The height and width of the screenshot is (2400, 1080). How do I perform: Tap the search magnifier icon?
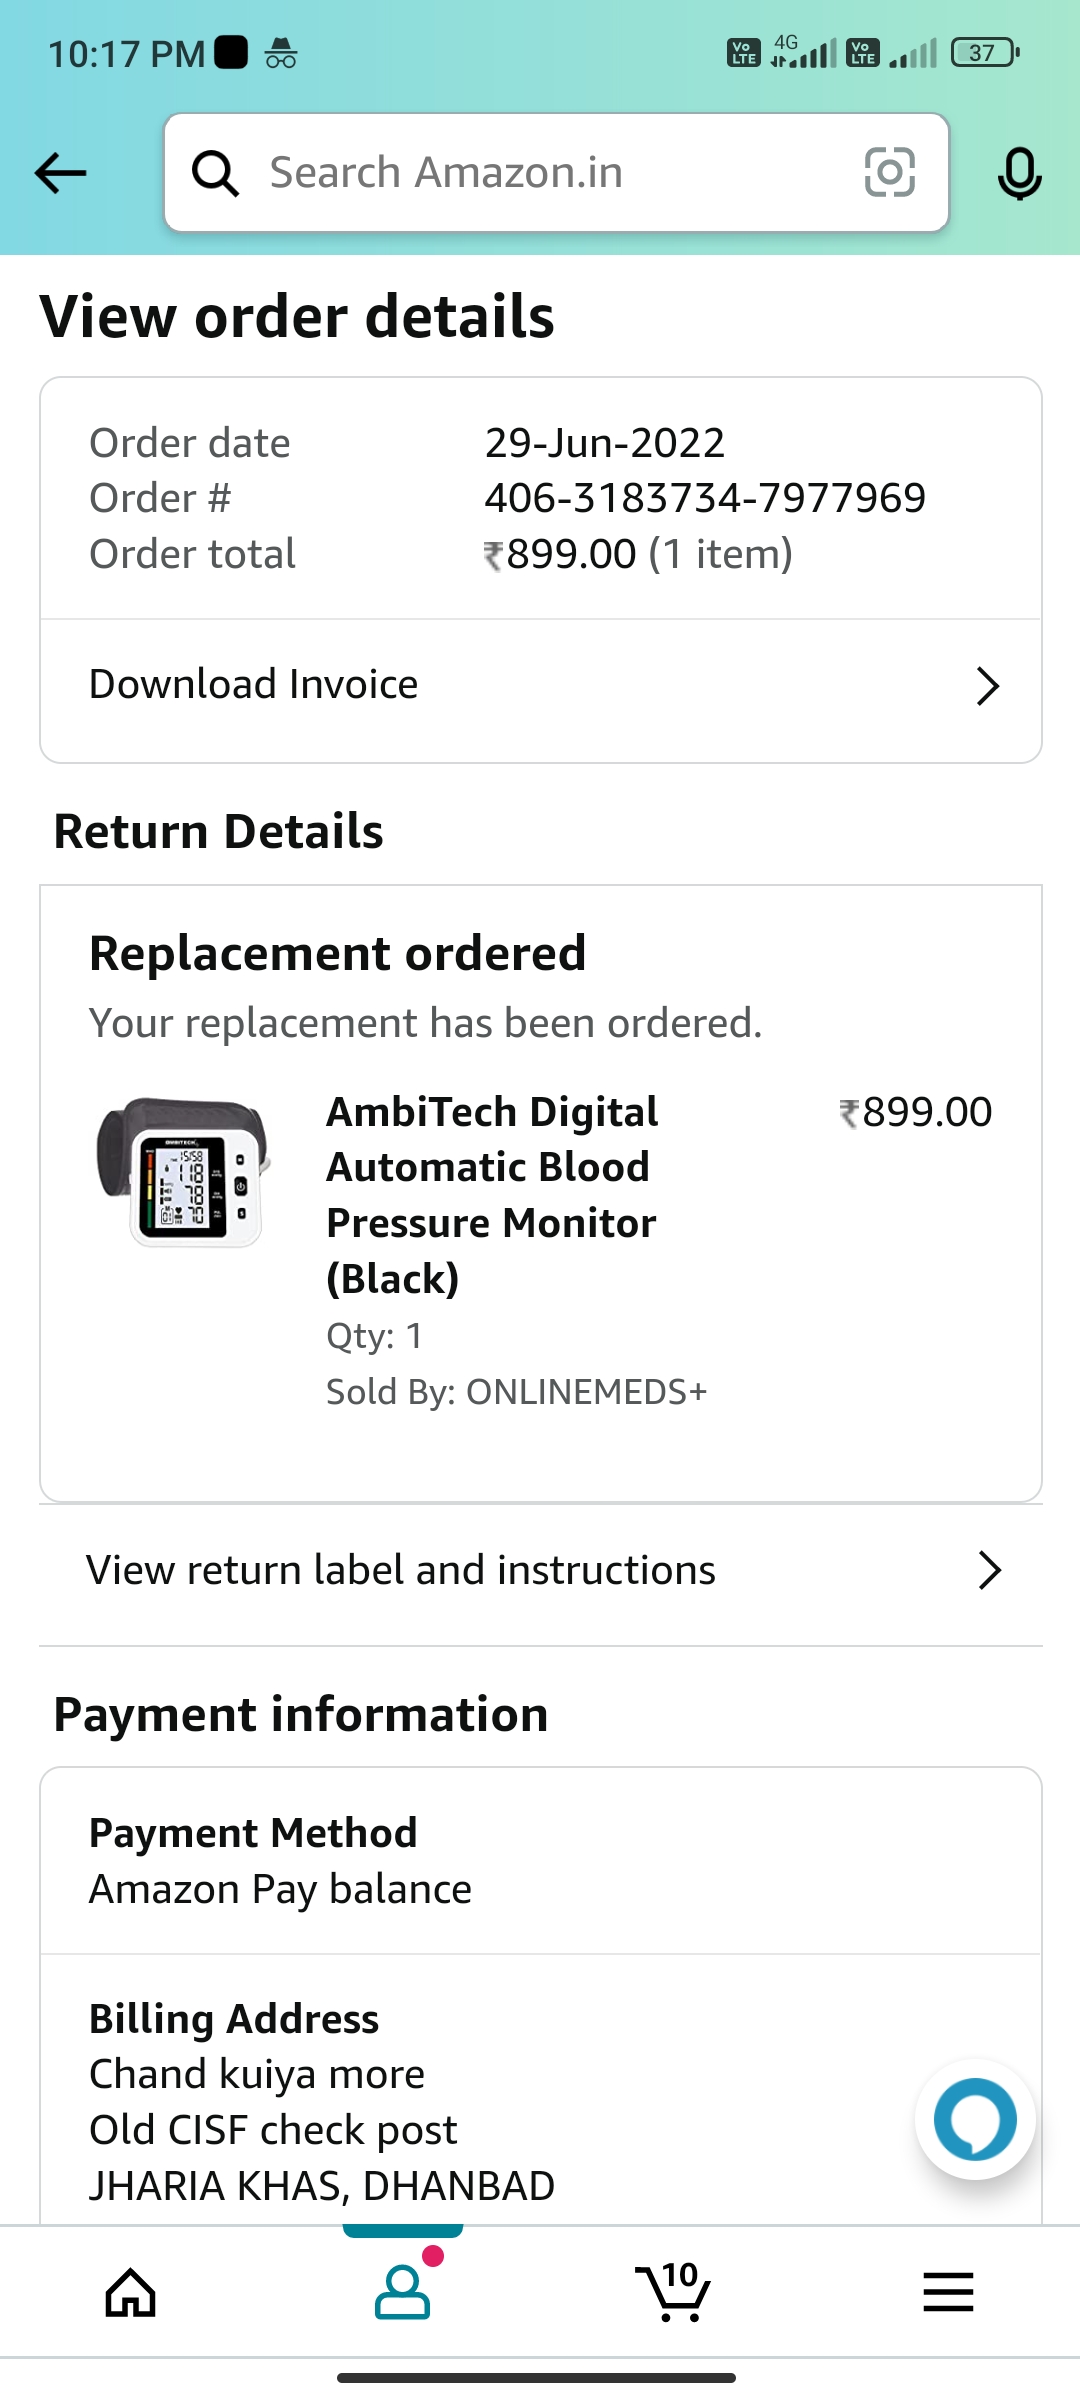215,173
